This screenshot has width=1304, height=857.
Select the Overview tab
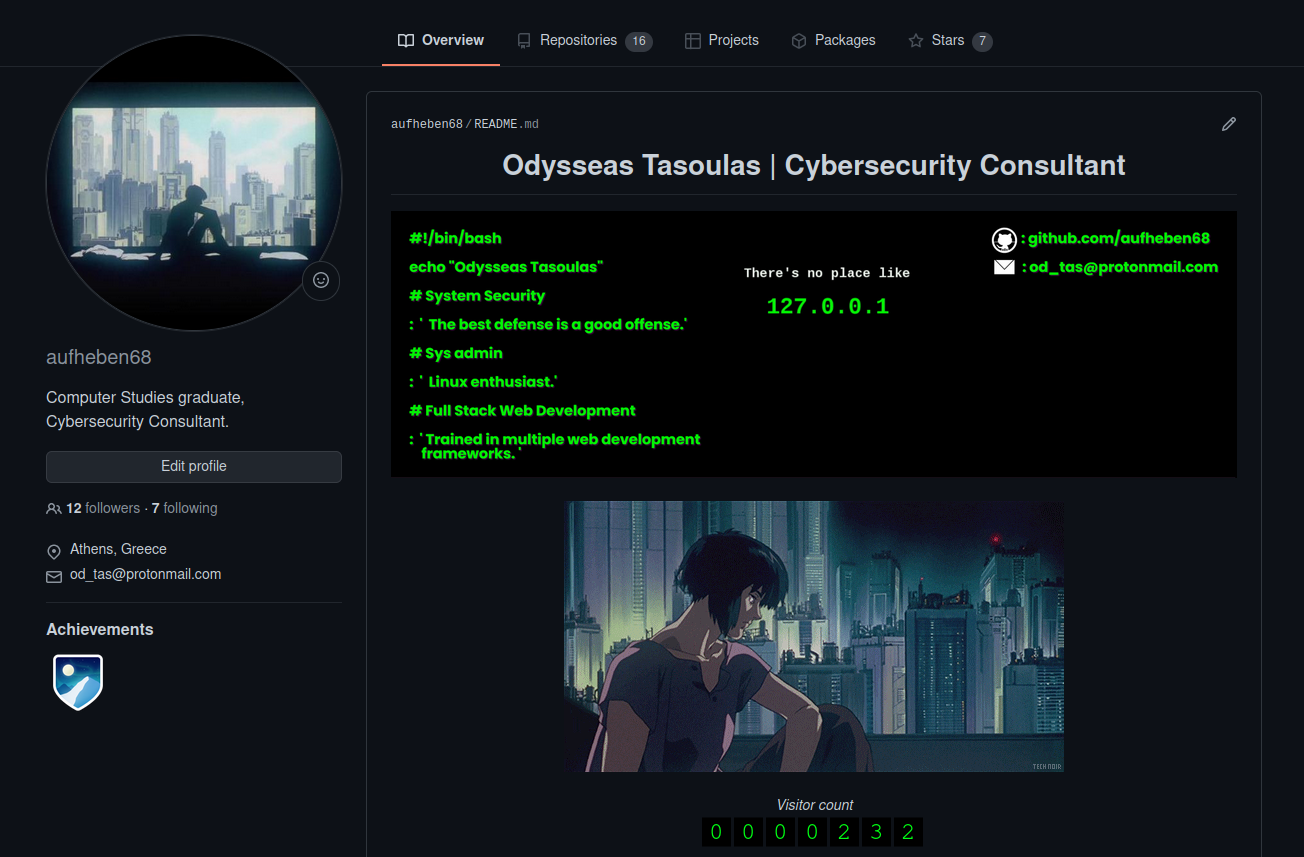point(441,41)
